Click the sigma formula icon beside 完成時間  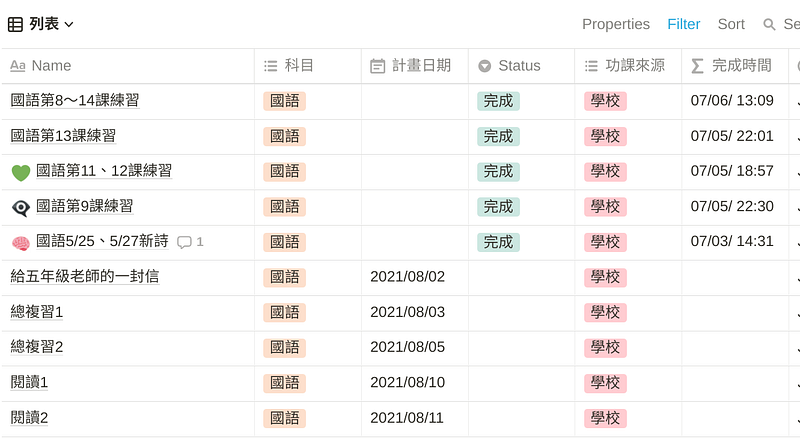[x=698, y=66]
